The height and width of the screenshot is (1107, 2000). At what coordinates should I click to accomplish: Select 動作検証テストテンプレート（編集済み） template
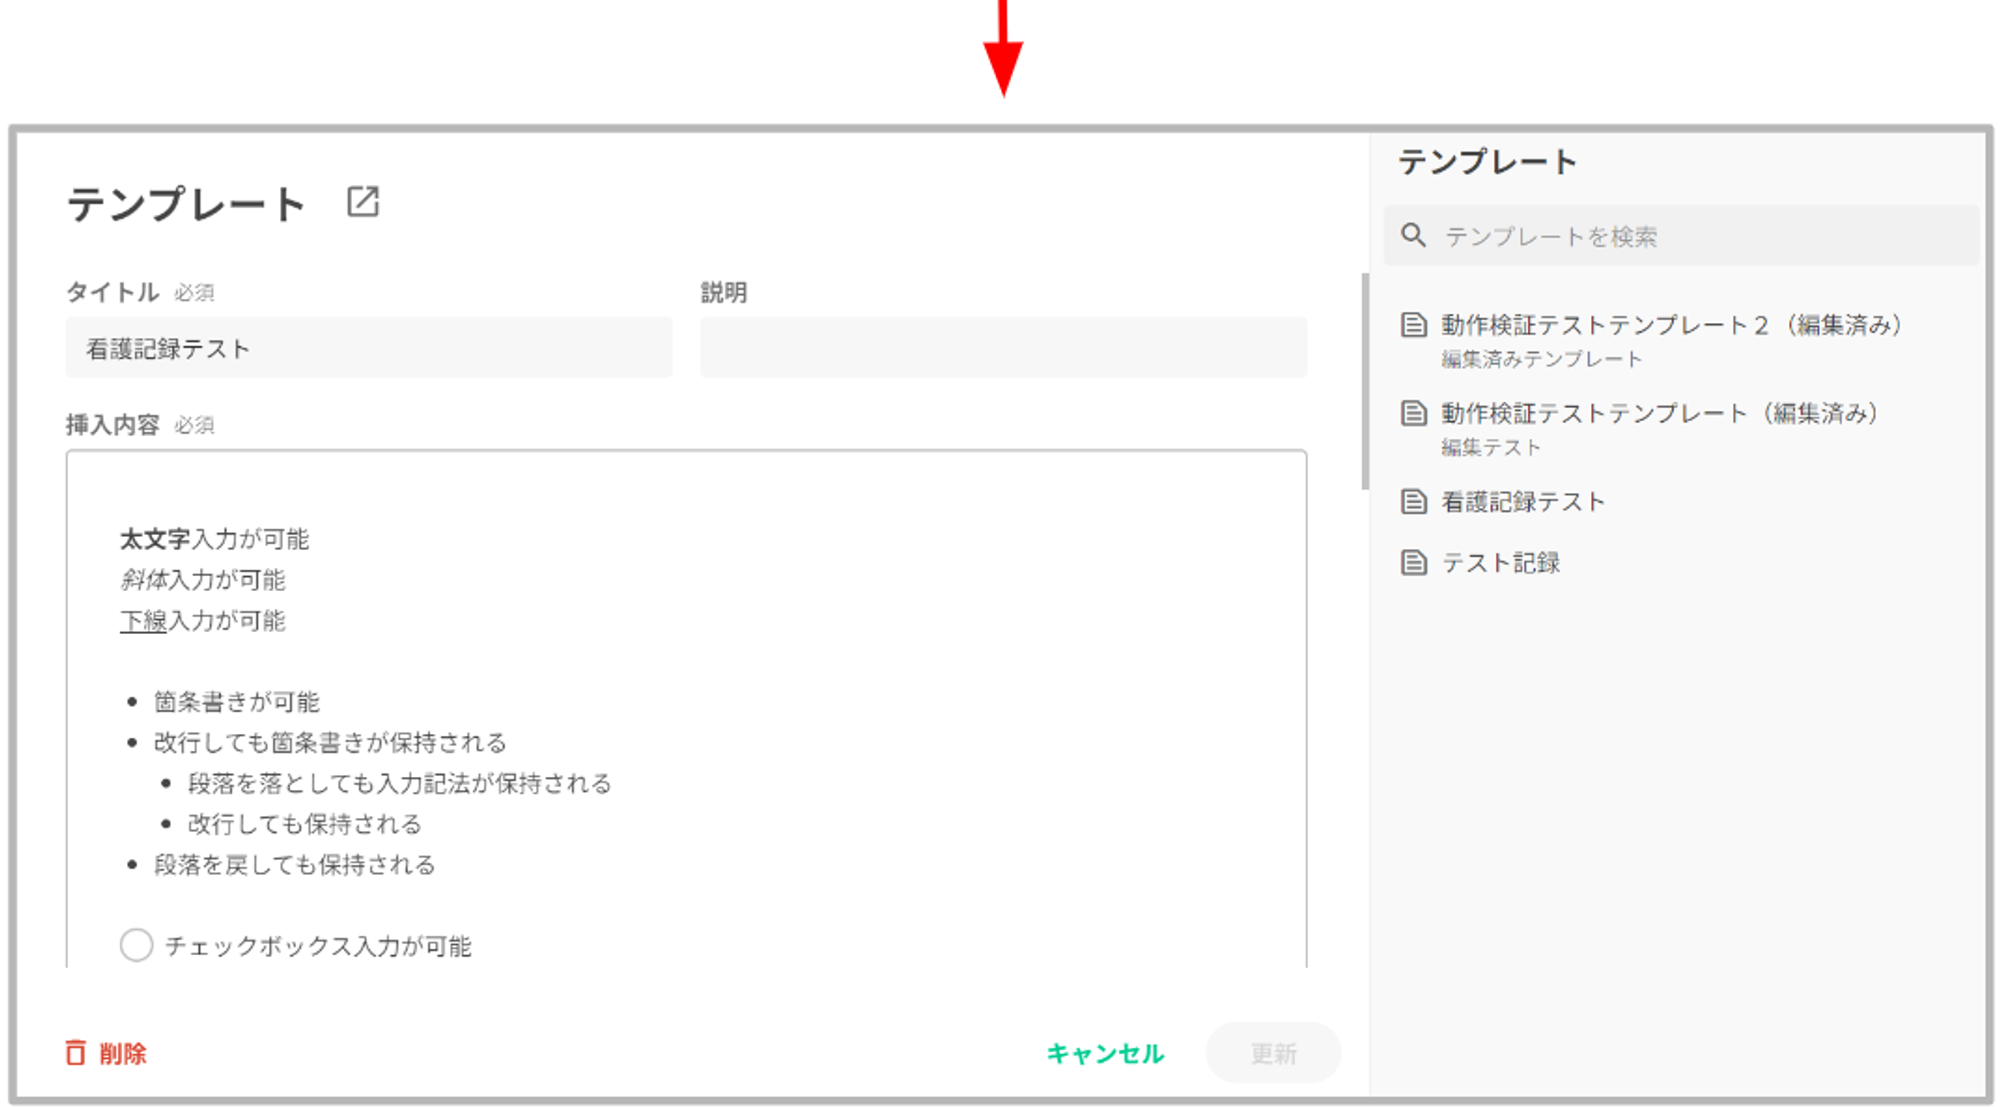1659,413
